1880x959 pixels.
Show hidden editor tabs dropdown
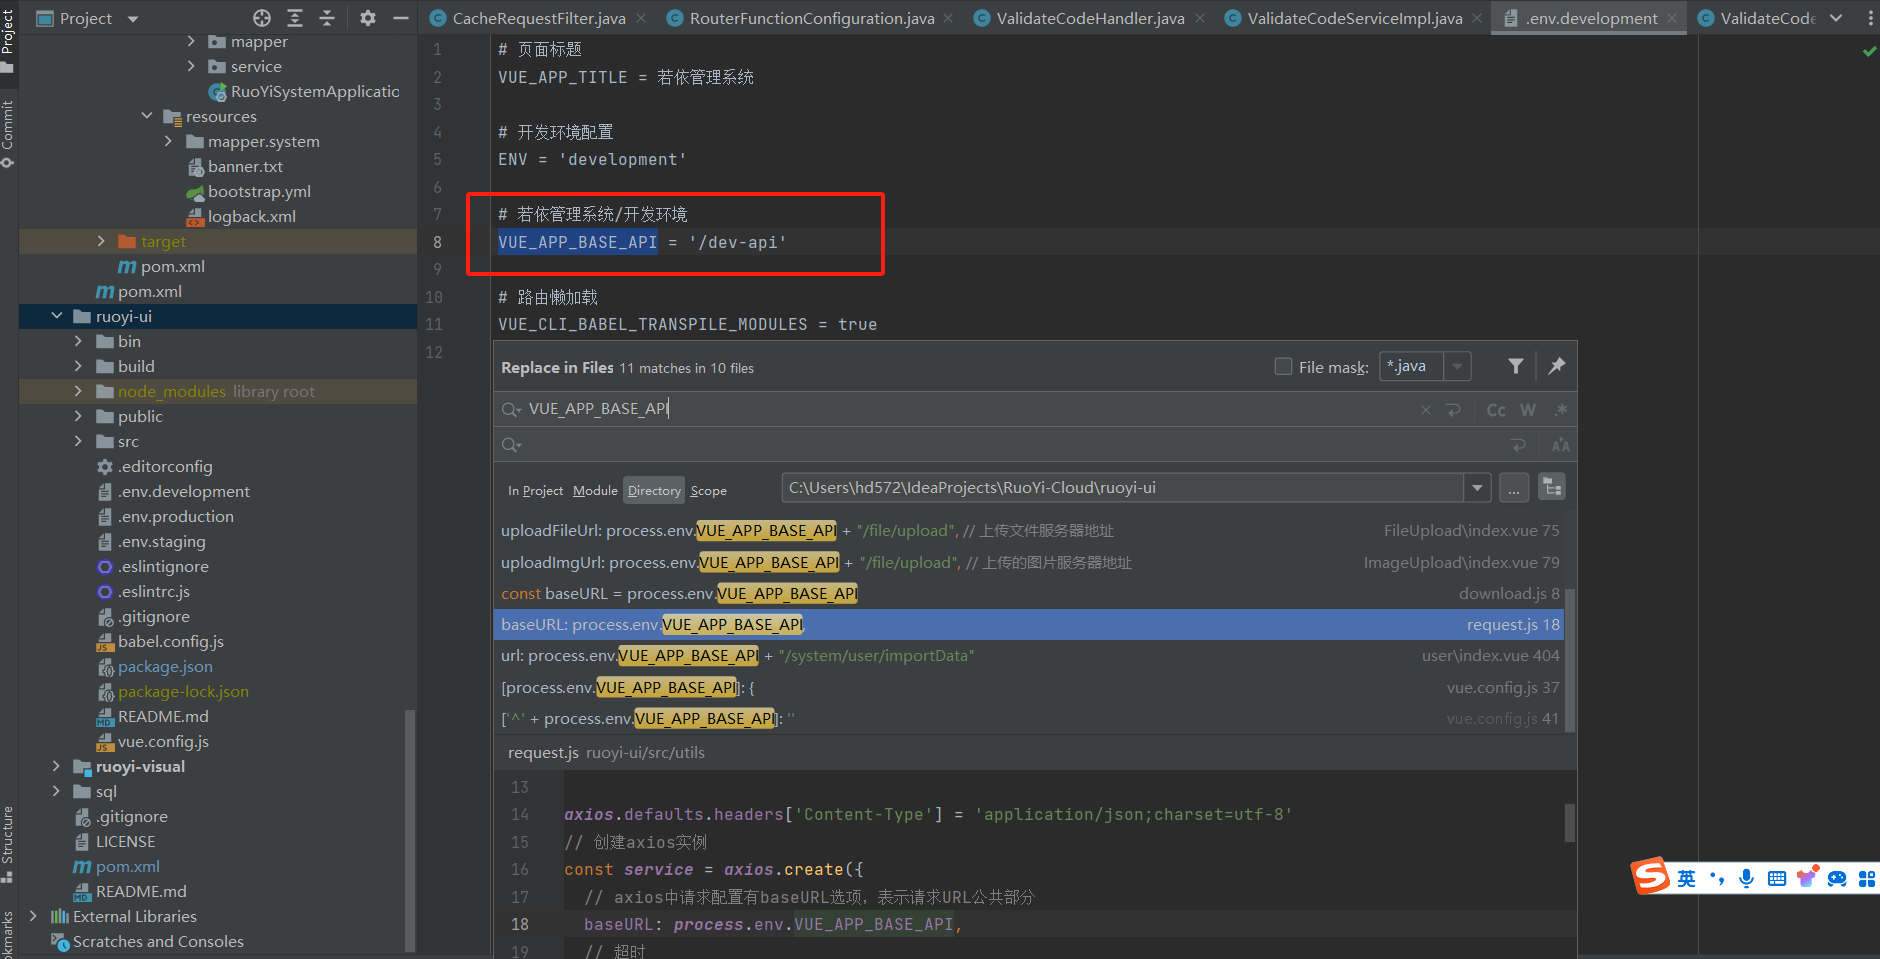(1836, 18)
